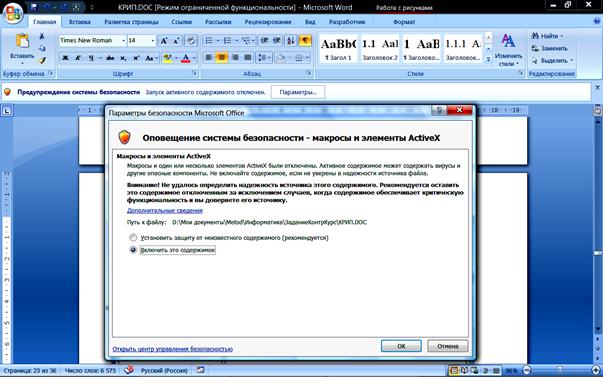
Task: Select the '1 Загол 1' style thumbnail
Action: [x=338, y=48]
